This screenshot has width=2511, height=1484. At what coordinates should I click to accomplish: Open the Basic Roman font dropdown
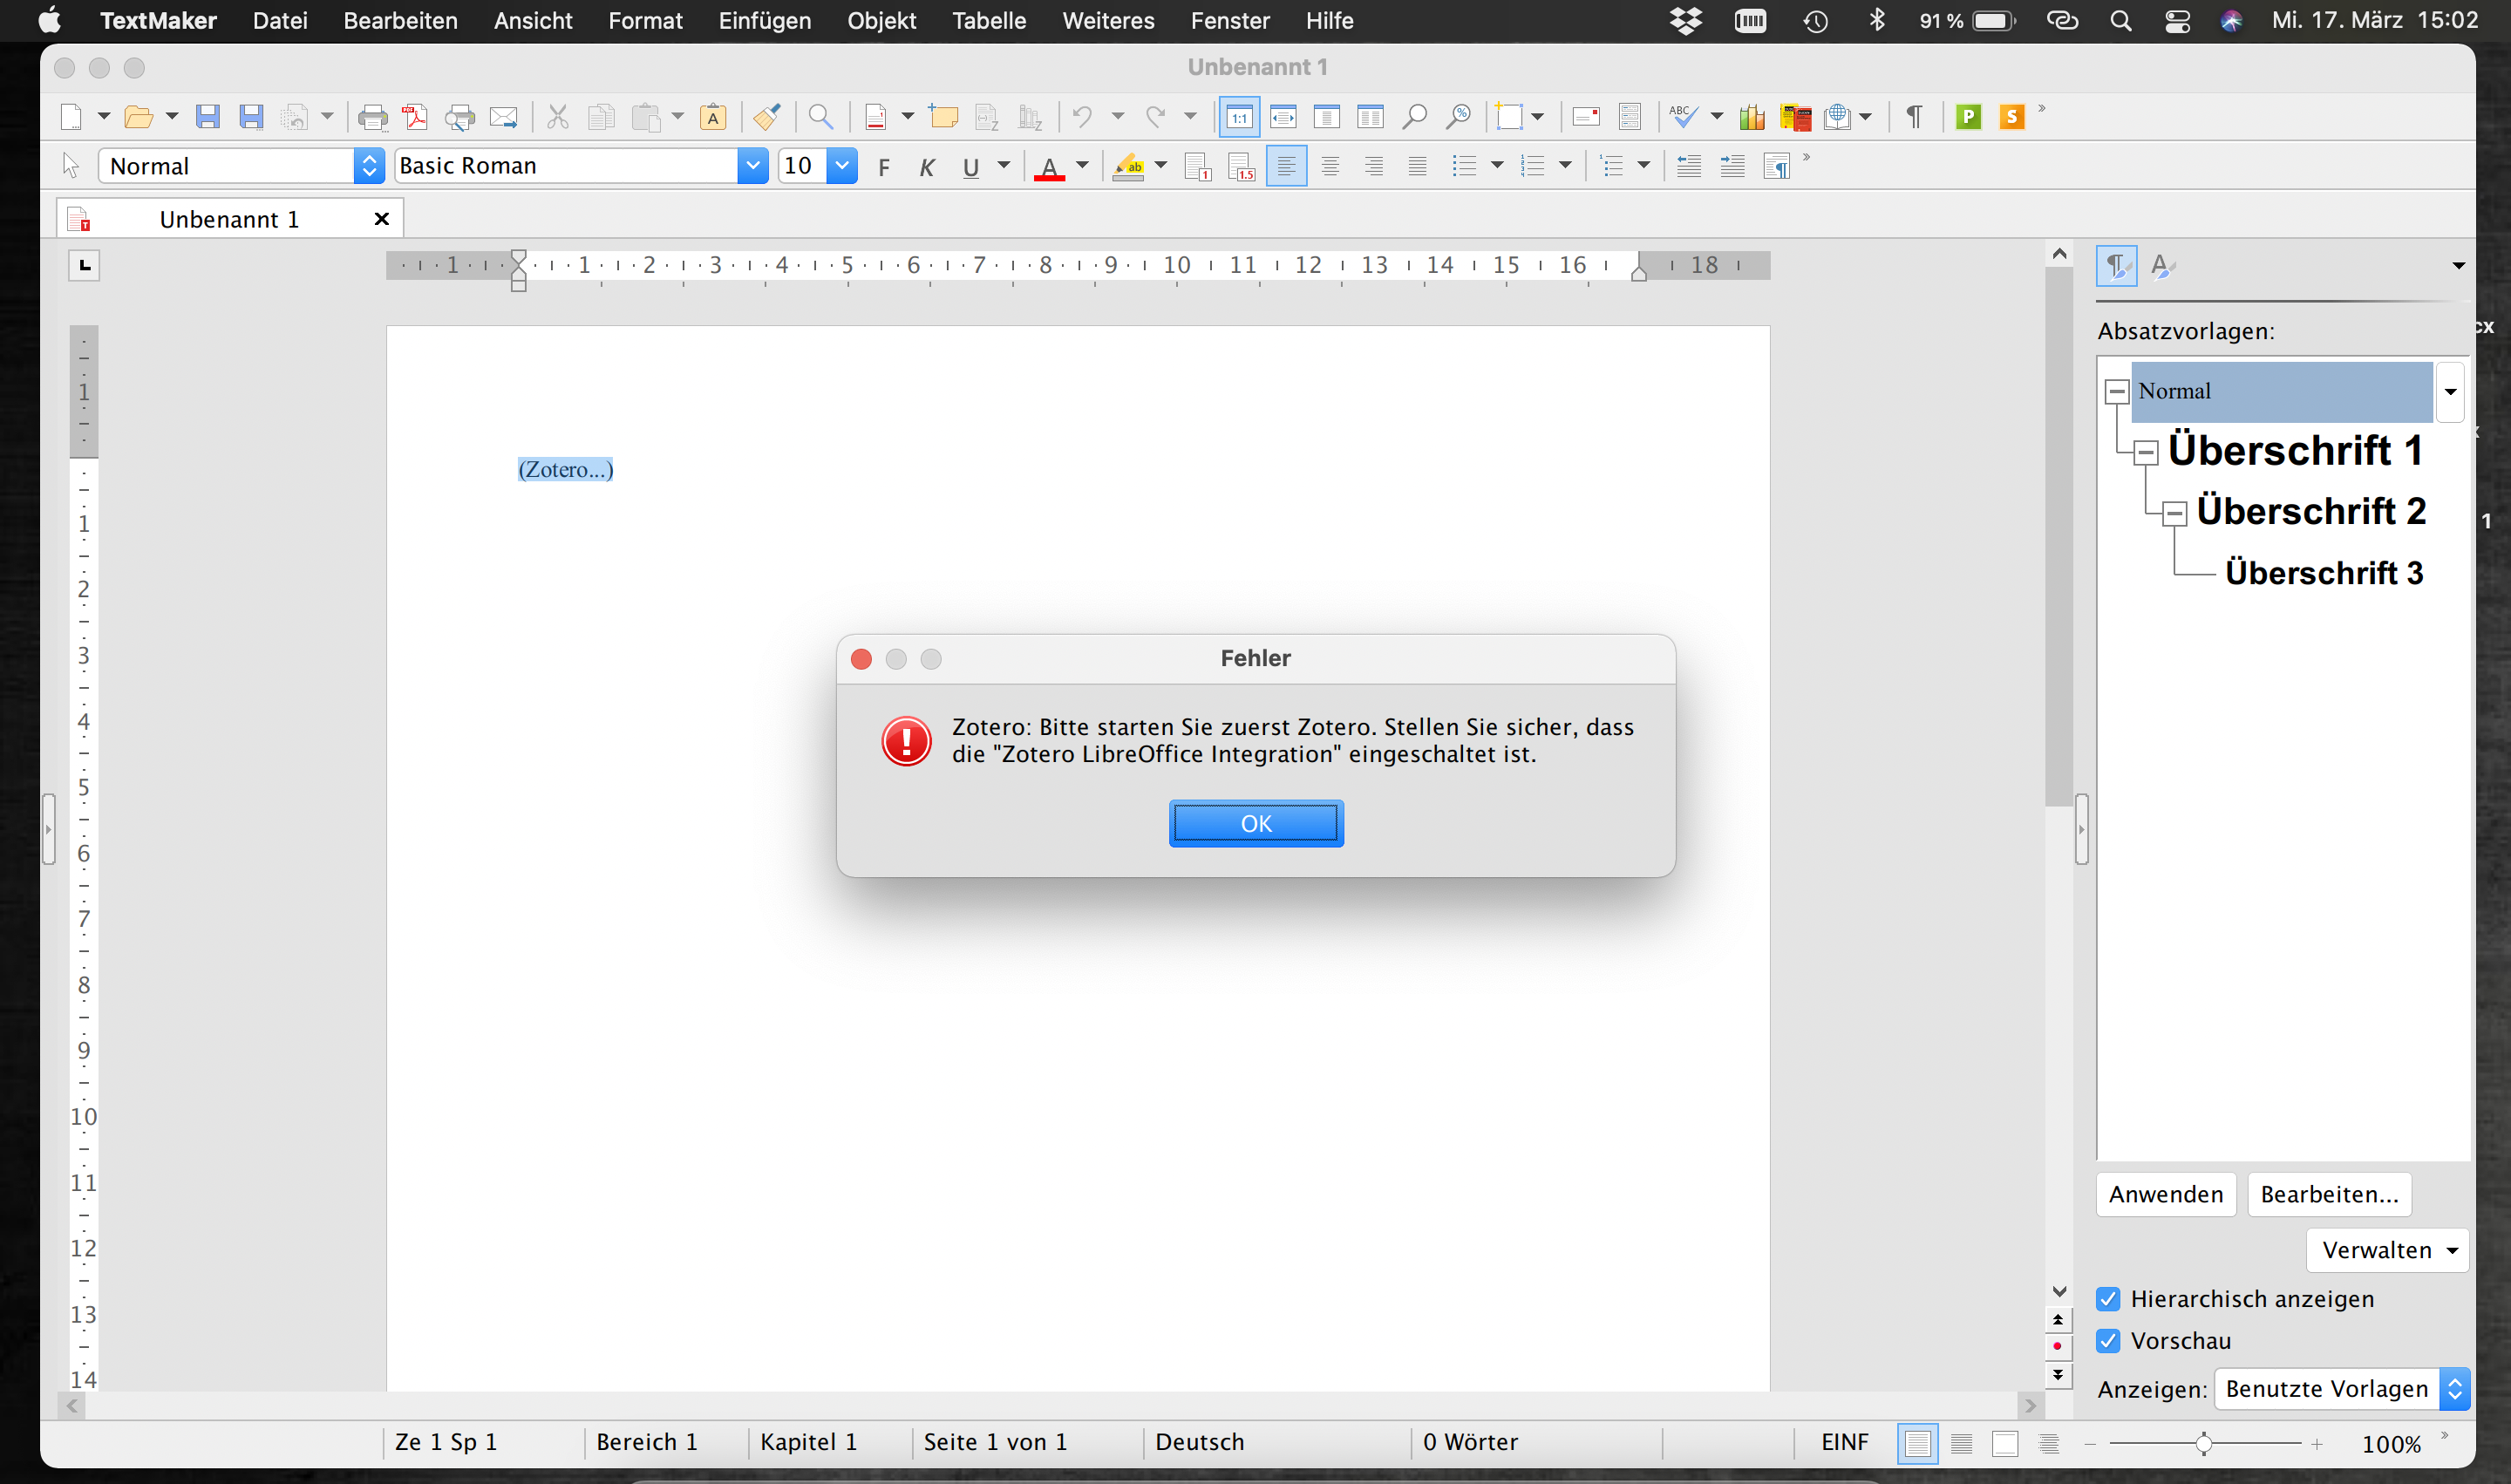752,166
